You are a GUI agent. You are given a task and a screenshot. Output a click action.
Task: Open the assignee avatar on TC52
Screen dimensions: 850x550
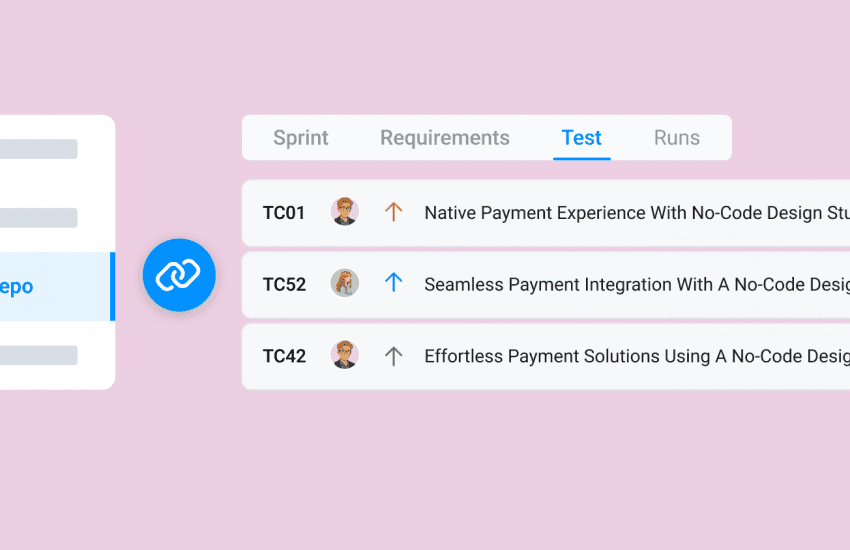pyautogui.click(x=345, y=283)
